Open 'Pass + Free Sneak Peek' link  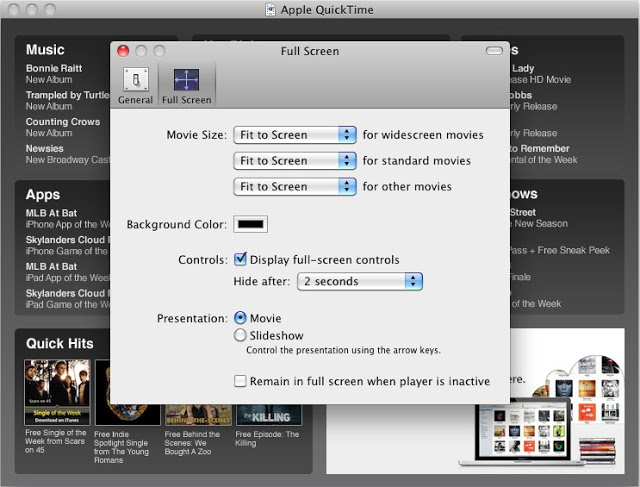point(560,250)
